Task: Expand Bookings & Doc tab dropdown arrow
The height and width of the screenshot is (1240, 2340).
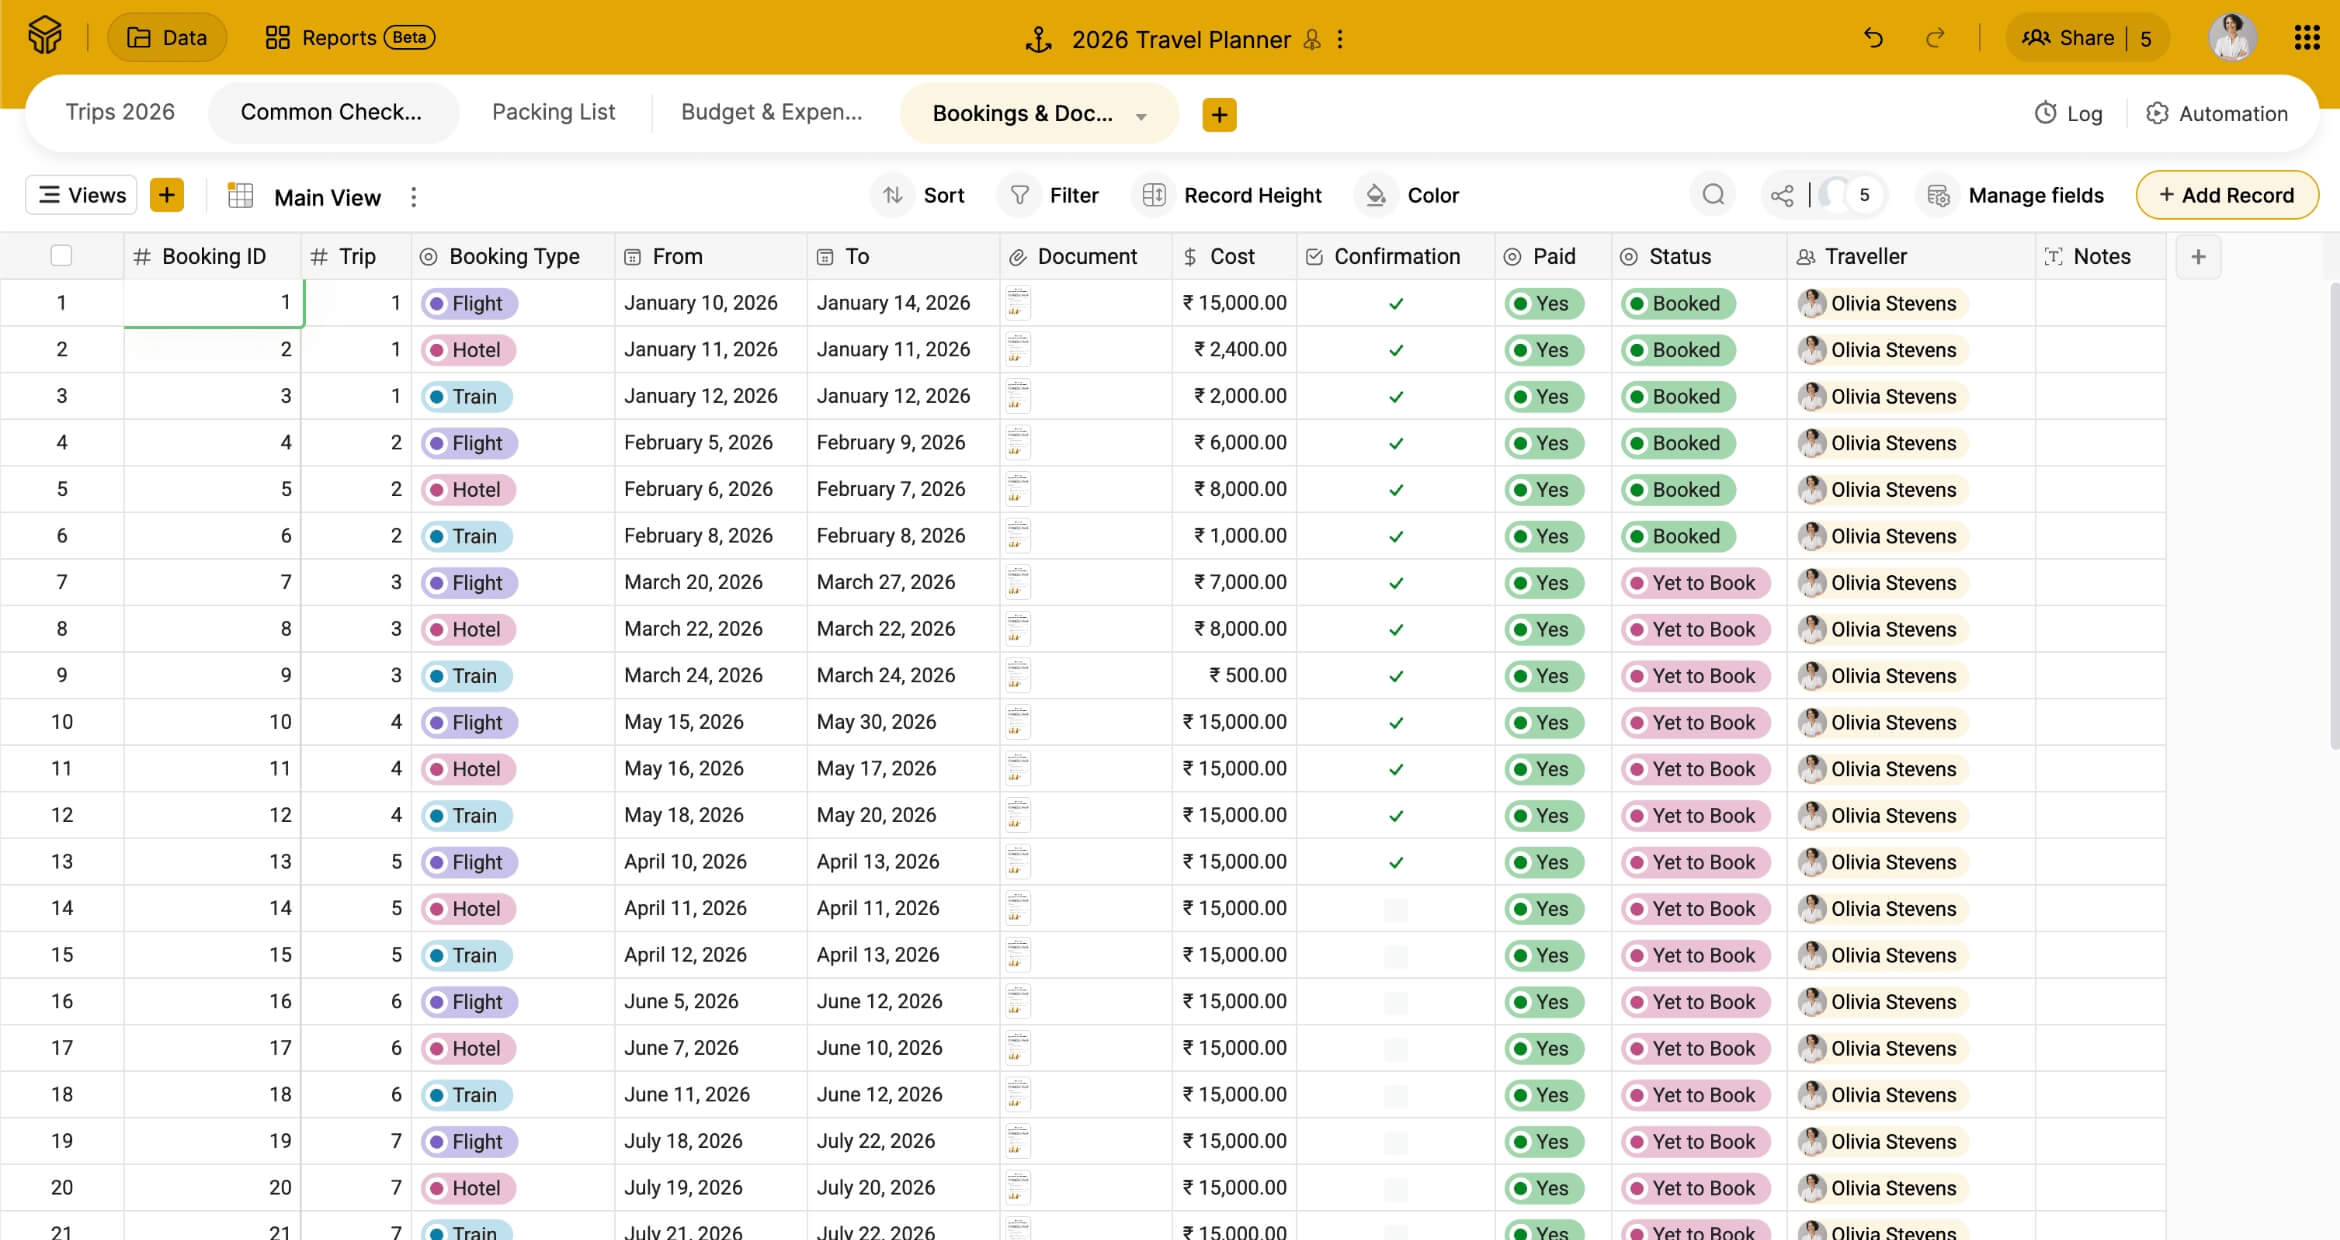Action: click(x=1141, y=116)
